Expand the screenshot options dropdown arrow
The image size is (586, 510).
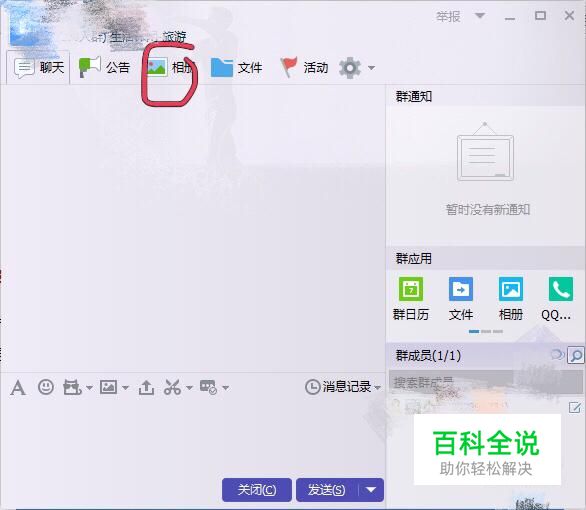coord(189,388)
